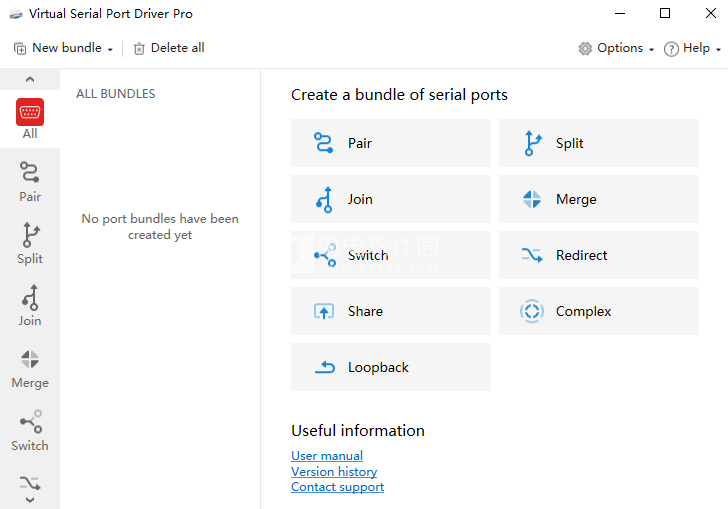Open the Version history link
728x509 pixels.
pyautogui.click(x=334, y=471)
